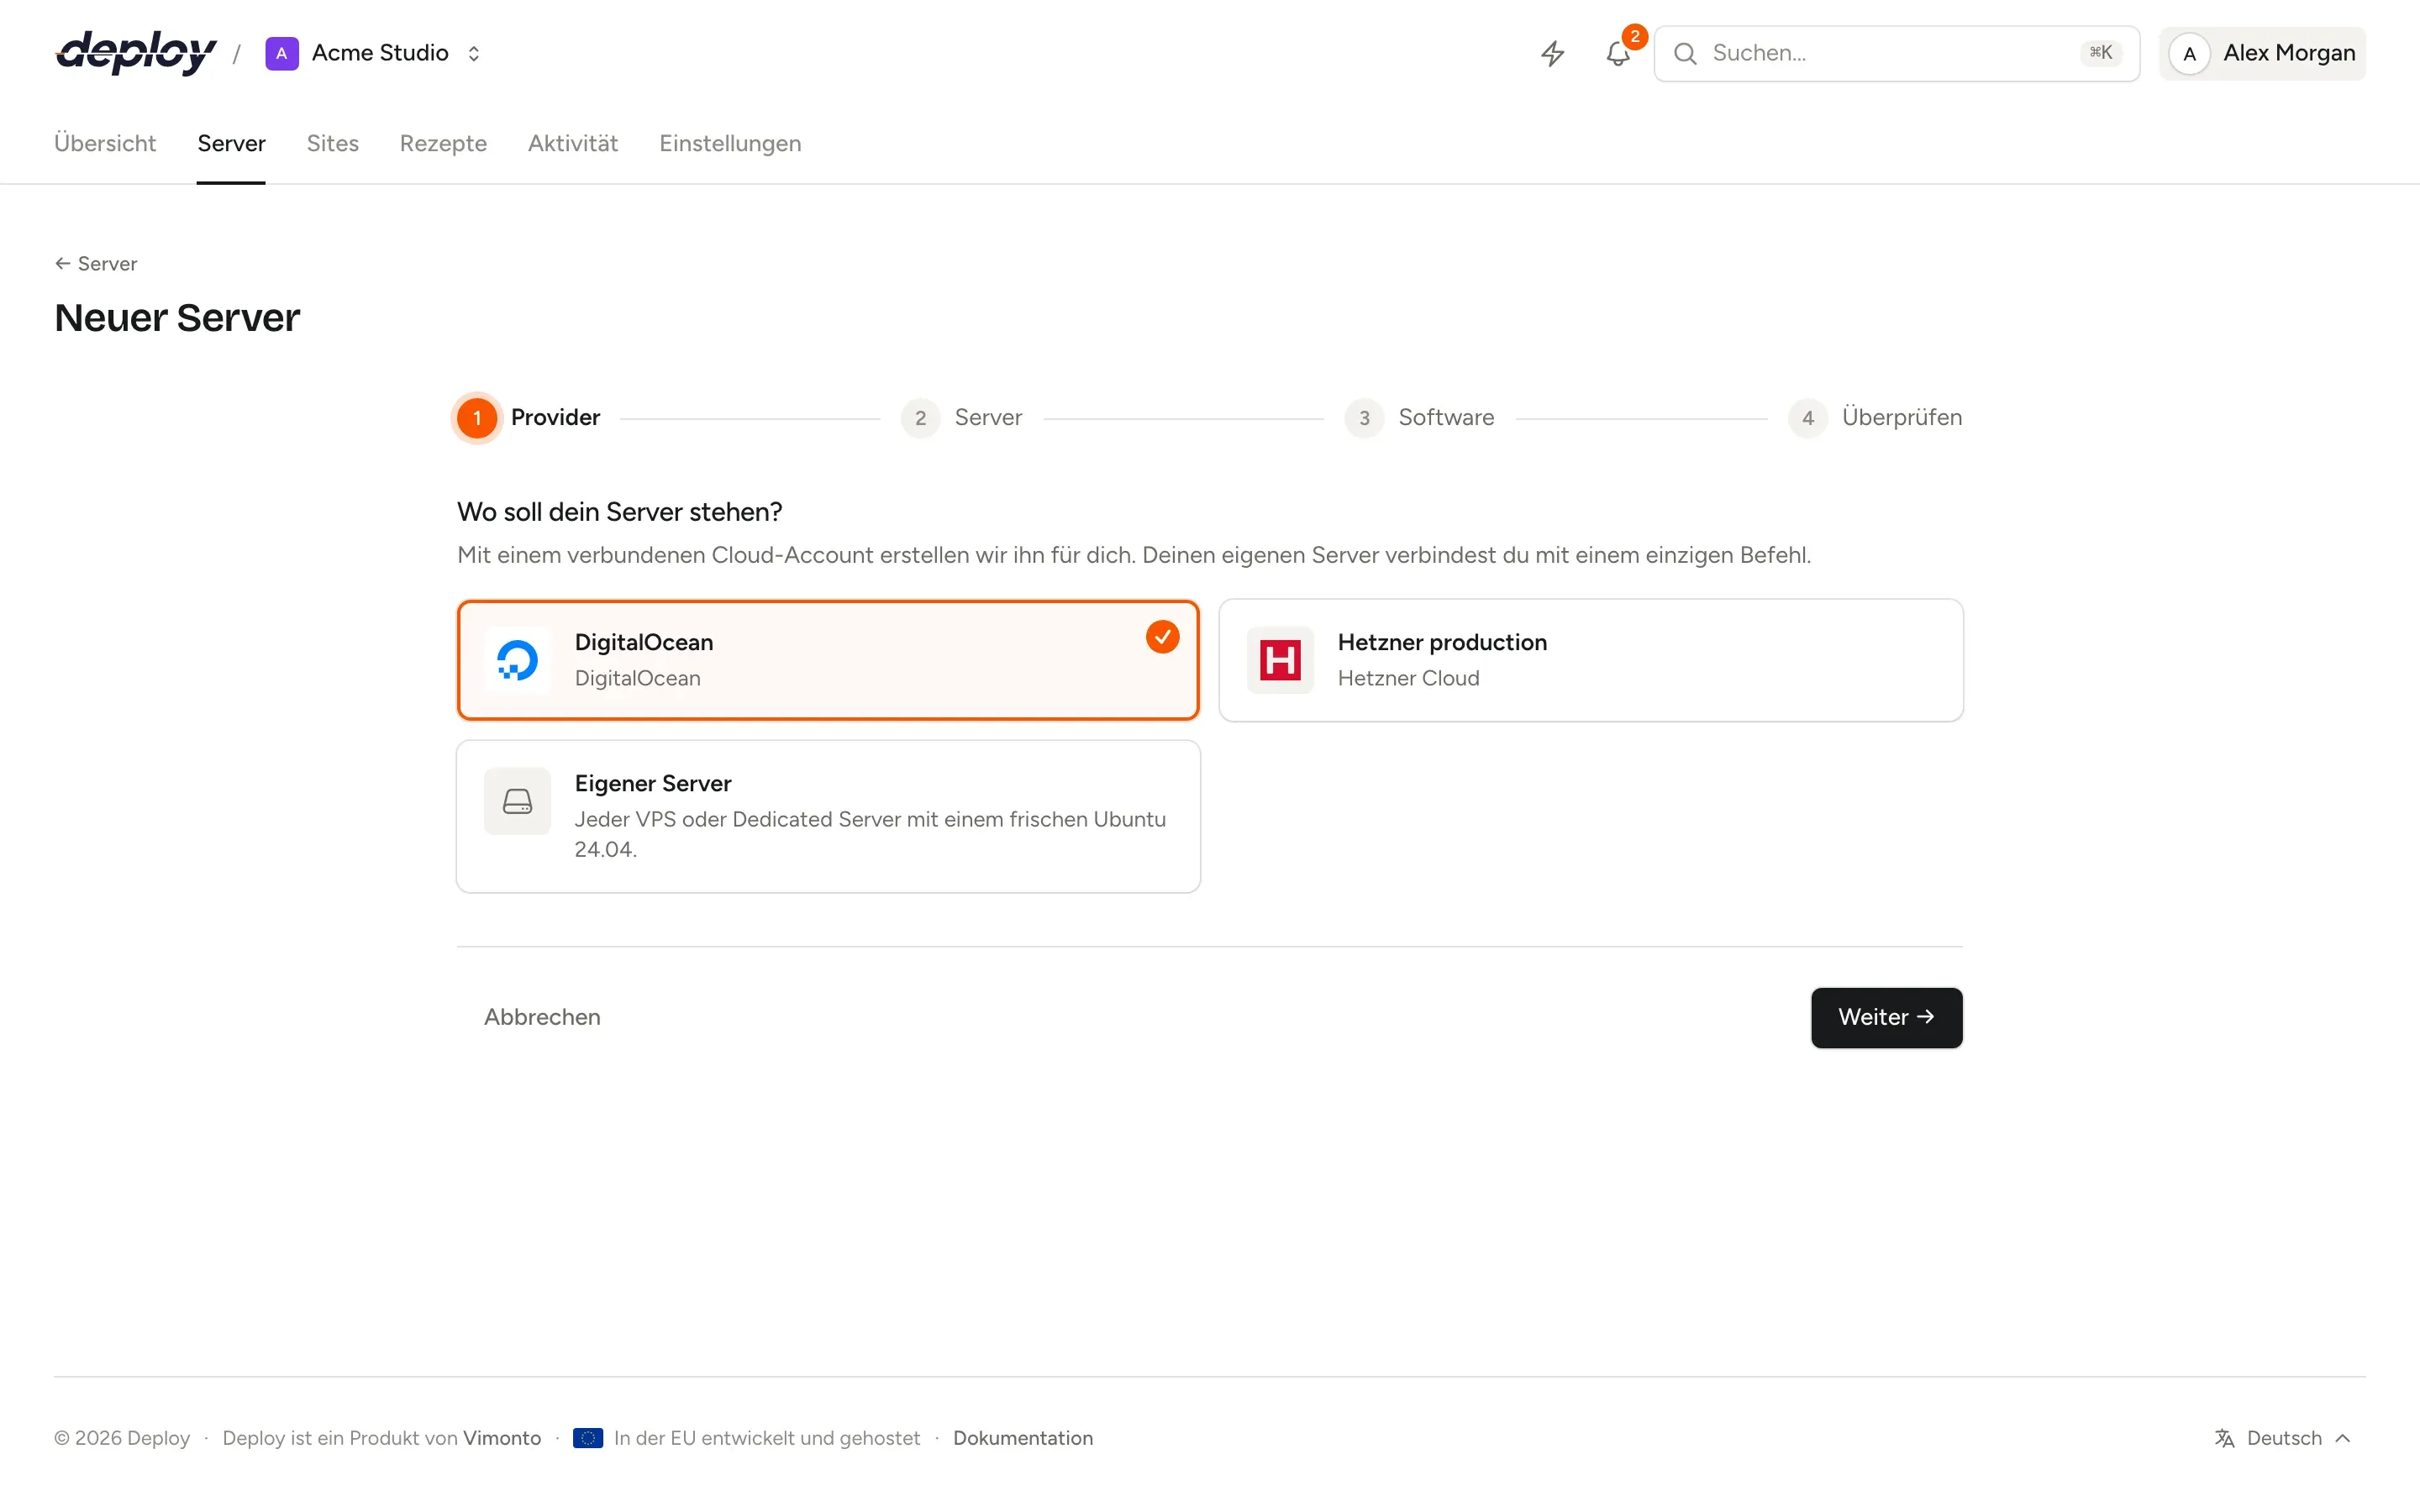Click 'In der EU entwickelt und gehostet' text

767,1438
